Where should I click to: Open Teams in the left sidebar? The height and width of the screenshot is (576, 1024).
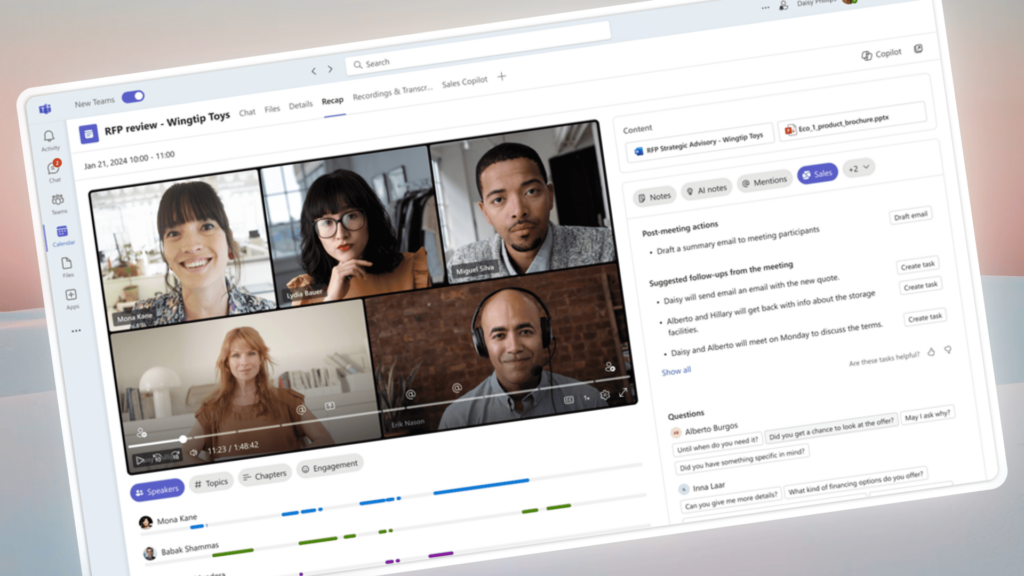click(x=58, y=203)
